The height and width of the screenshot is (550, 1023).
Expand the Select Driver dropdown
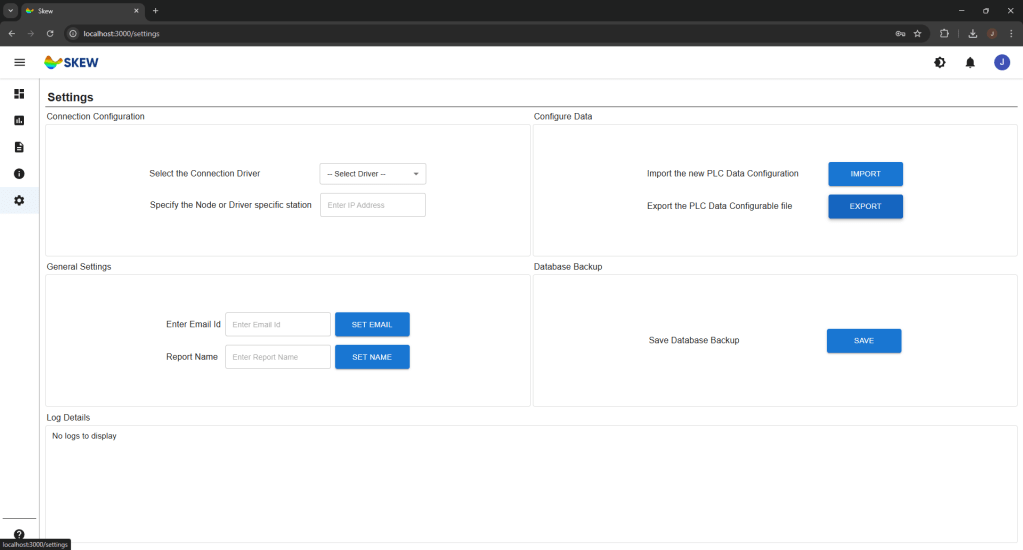[372, 174]
